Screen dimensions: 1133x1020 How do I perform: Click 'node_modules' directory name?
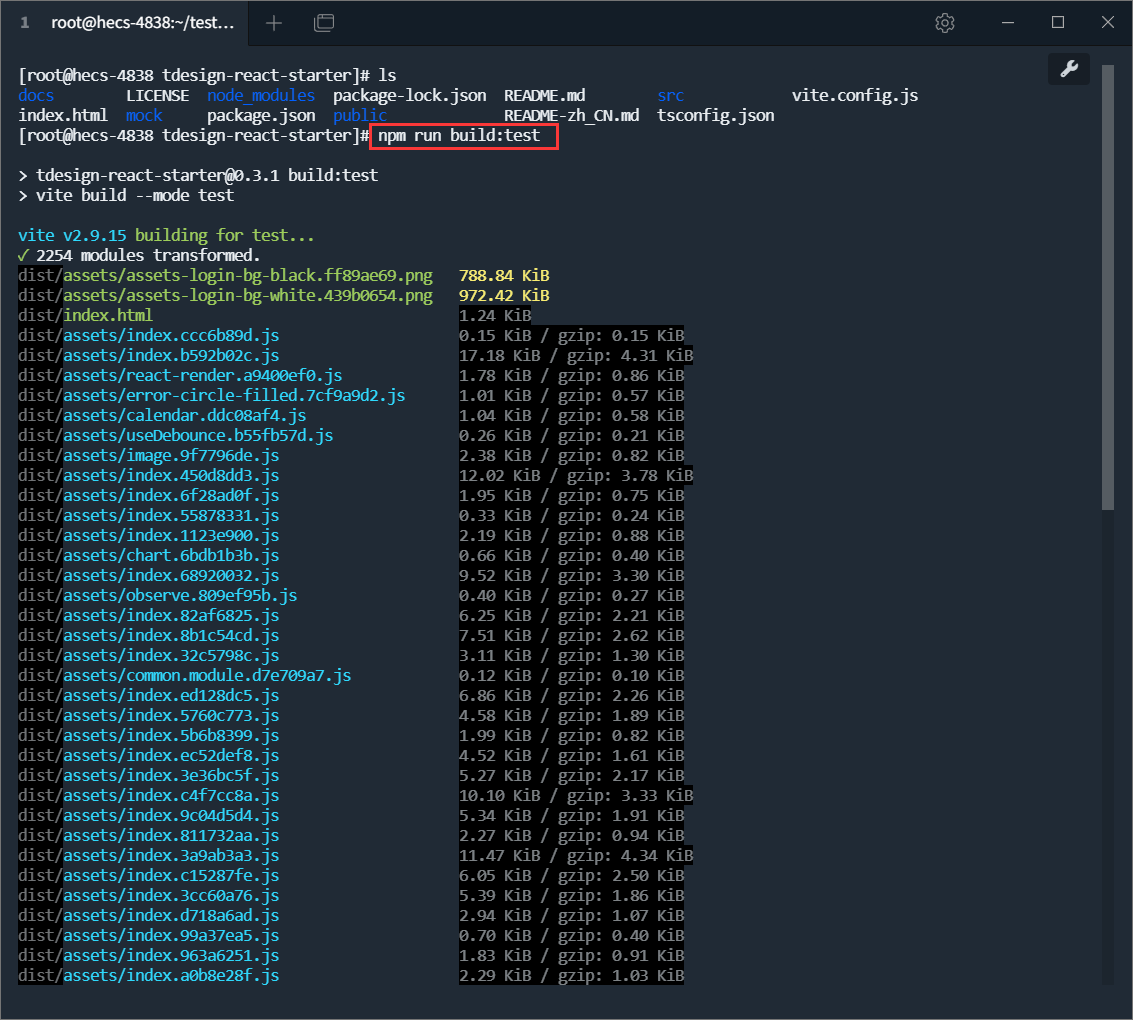pos(261,95)
